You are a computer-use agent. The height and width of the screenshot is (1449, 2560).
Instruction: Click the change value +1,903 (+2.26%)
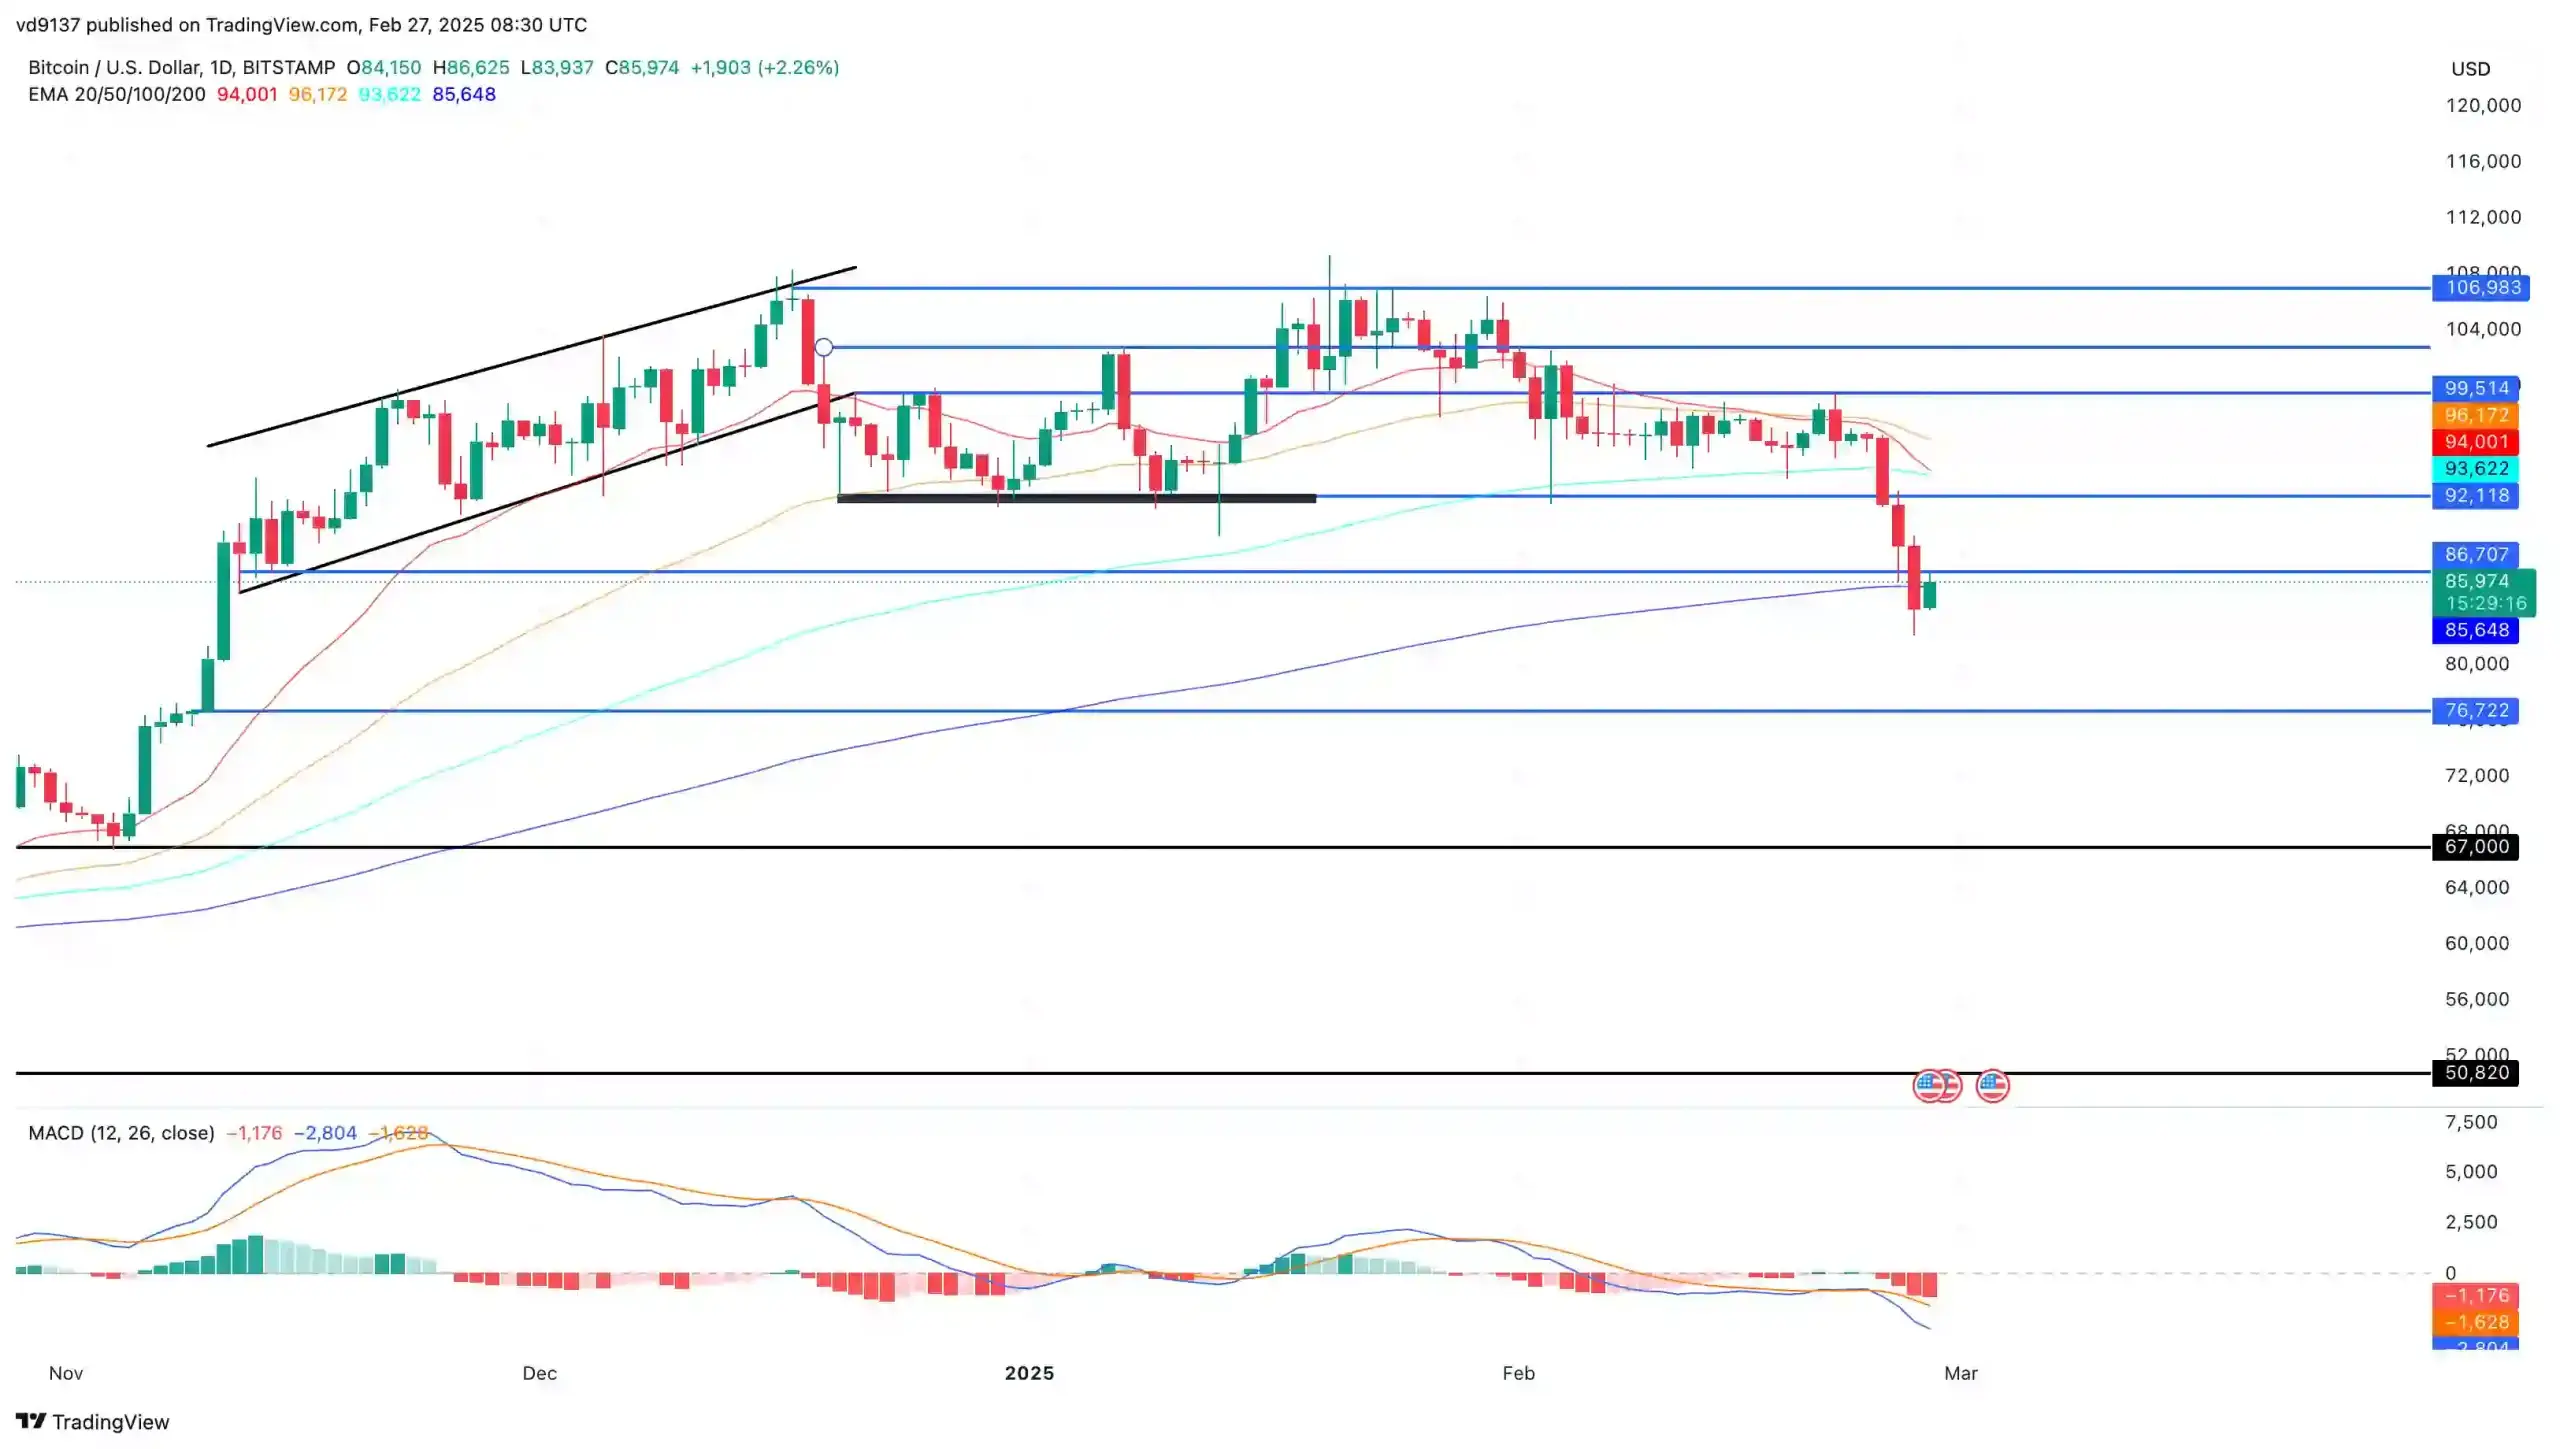click(765, 67)
